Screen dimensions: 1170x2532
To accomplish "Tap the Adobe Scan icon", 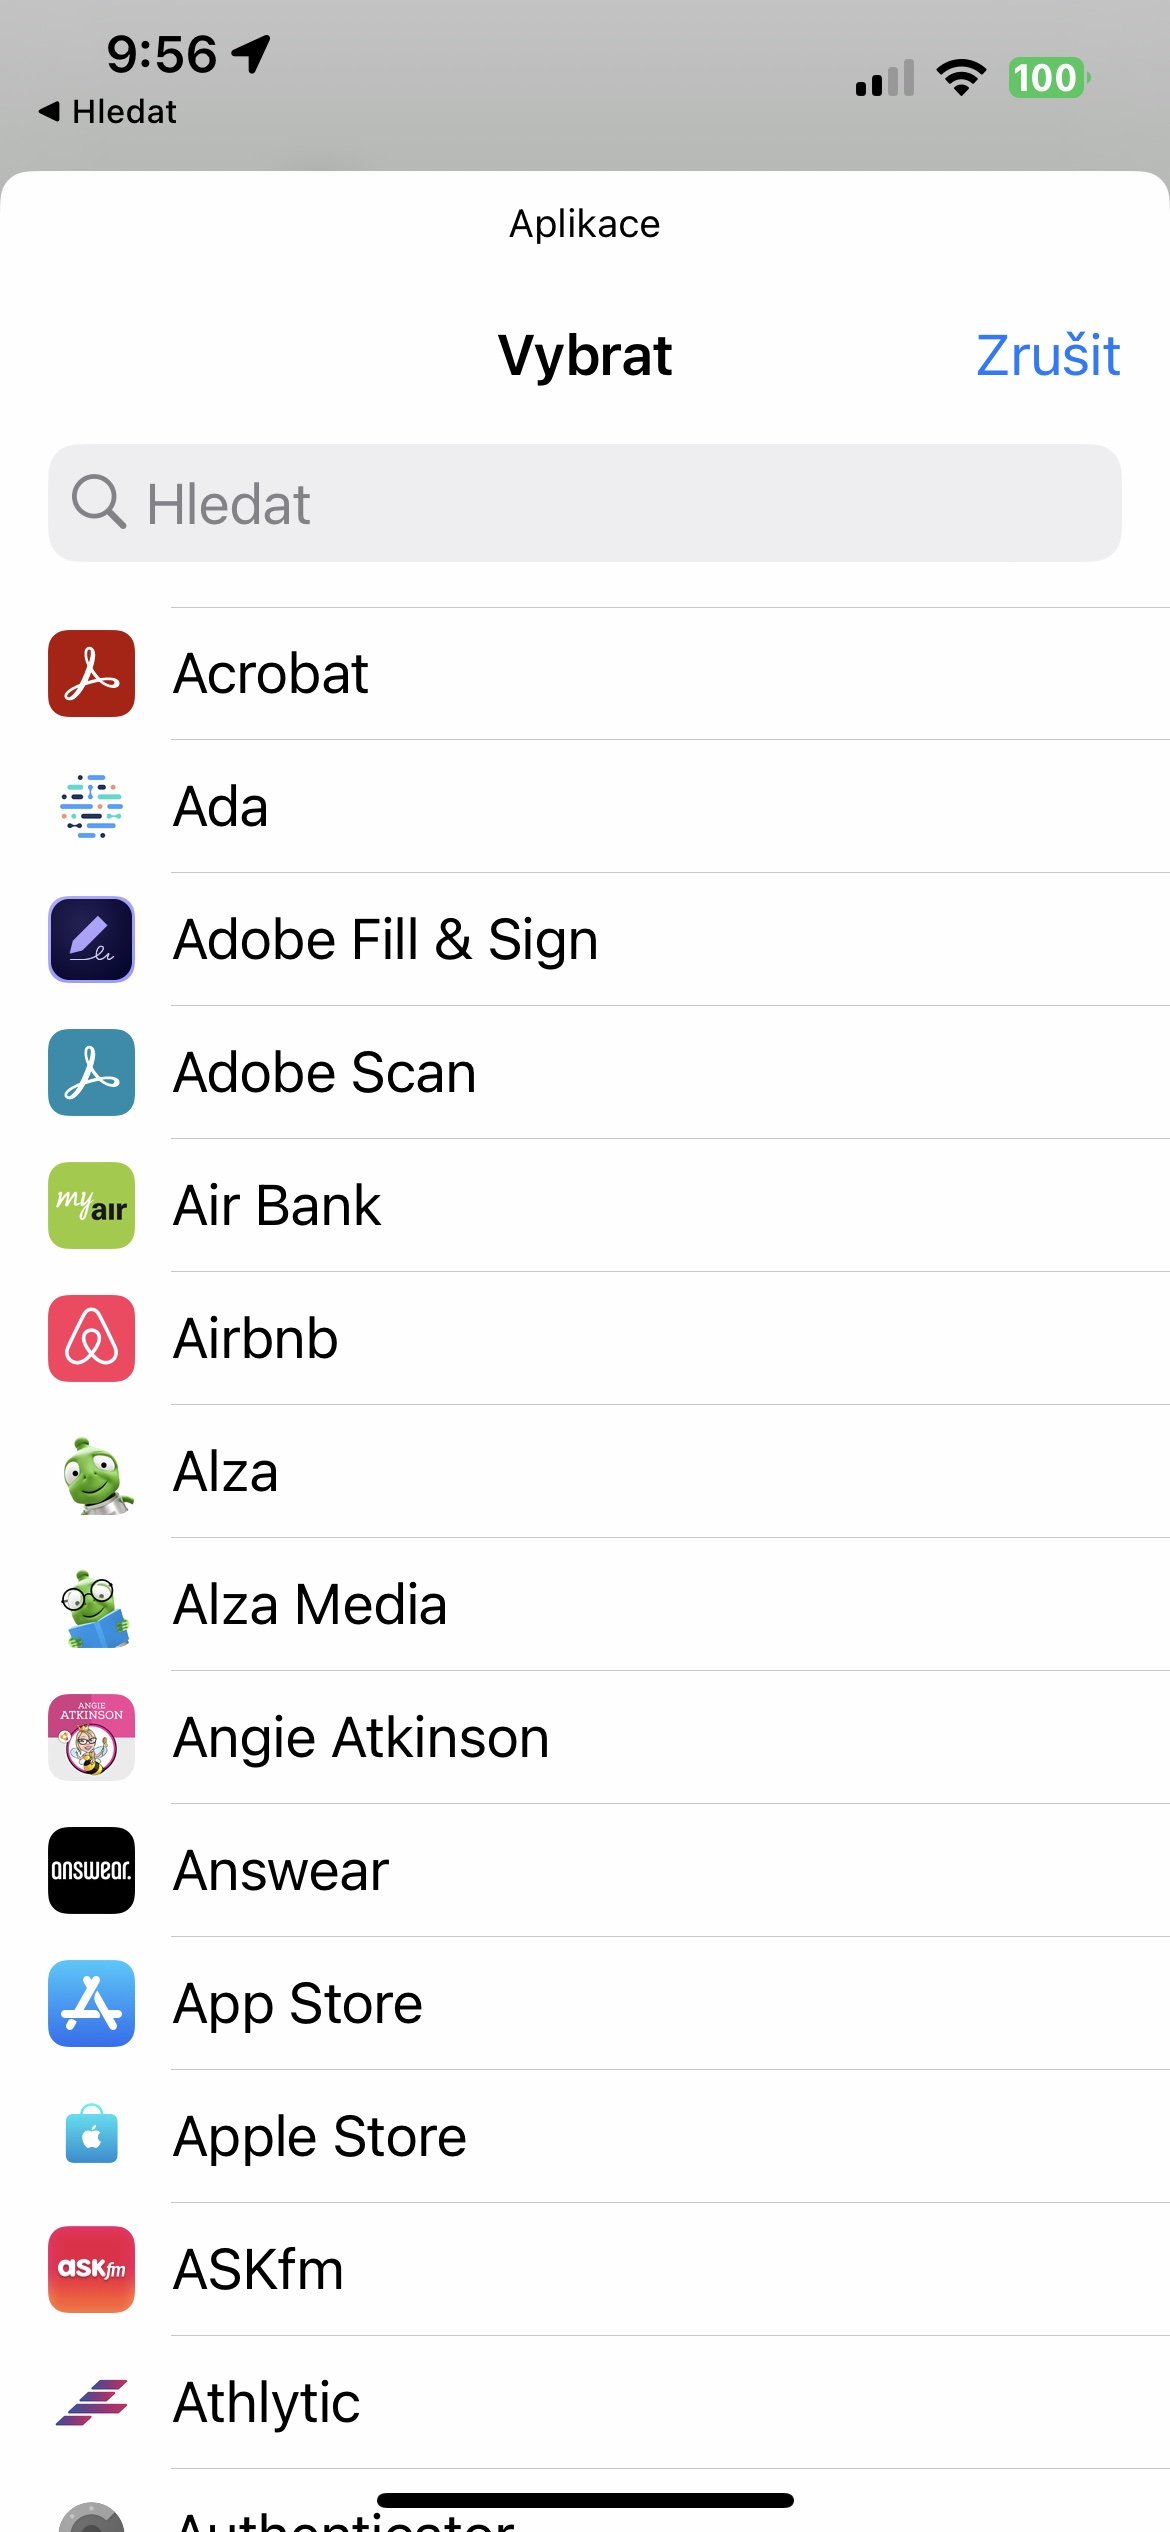I will 91,1072.
